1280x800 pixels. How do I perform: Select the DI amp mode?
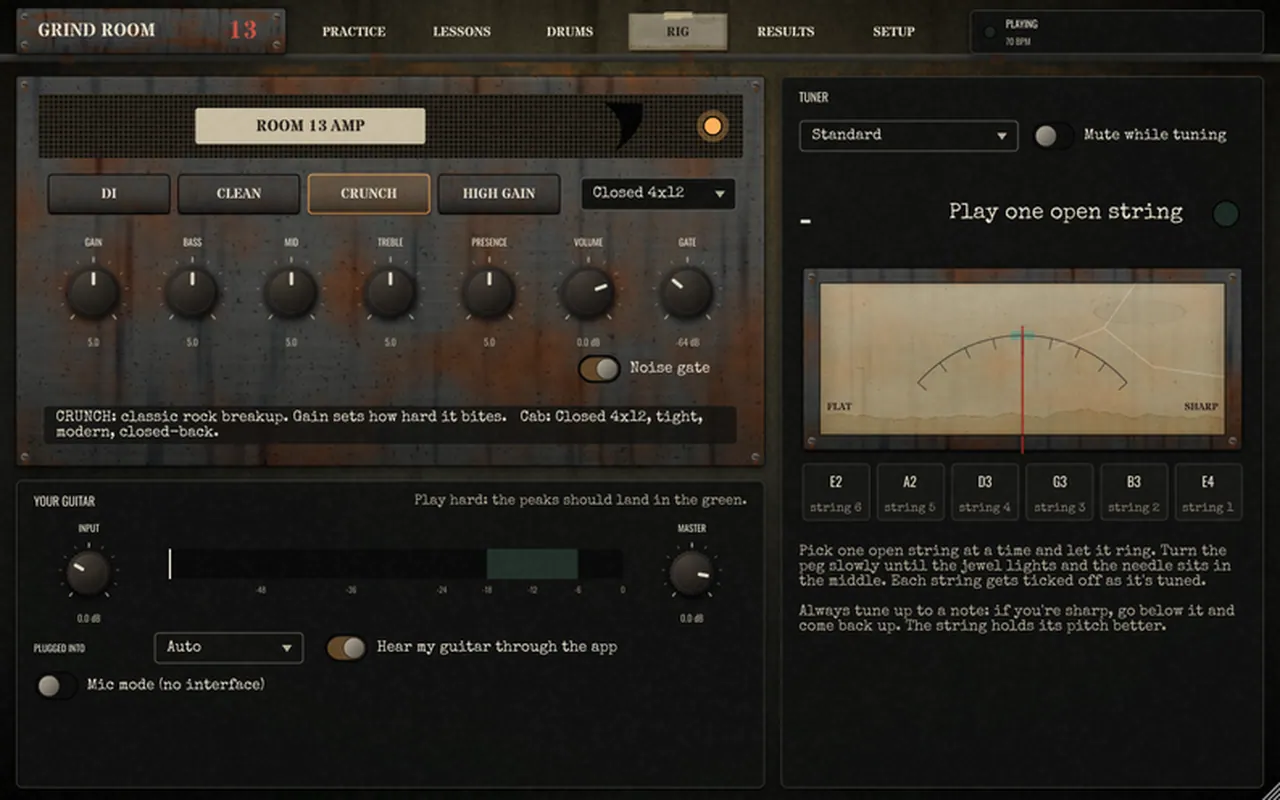click(x=109, y=194)
